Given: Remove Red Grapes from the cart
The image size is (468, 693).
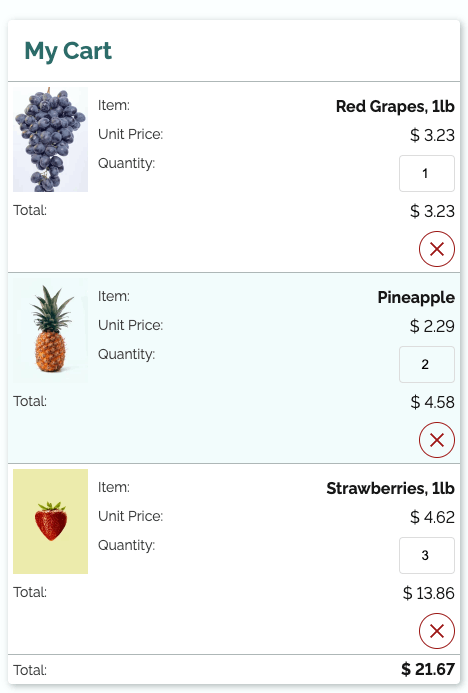Looking at the screenshot, I should pyautogui.click(x=437, y=249).
